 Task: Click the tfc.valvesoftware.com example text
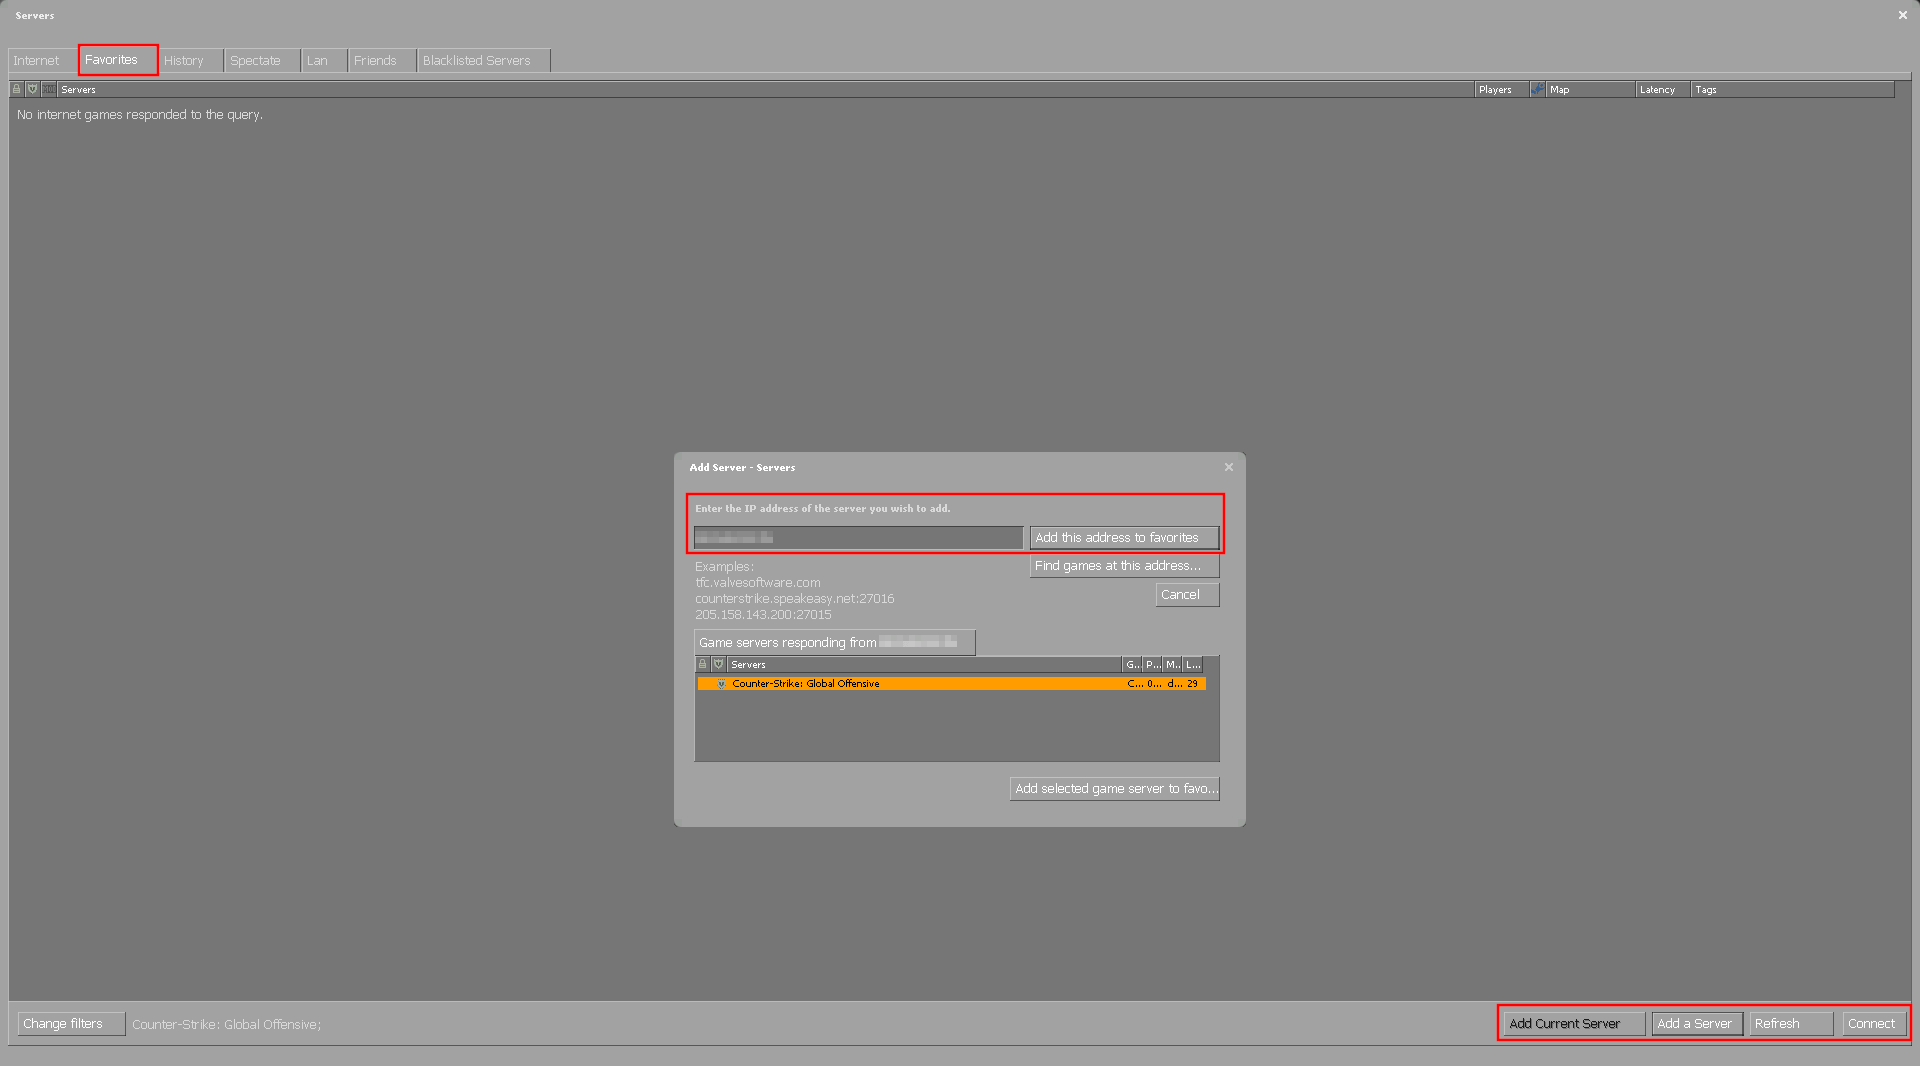click(x=758, y=583)
